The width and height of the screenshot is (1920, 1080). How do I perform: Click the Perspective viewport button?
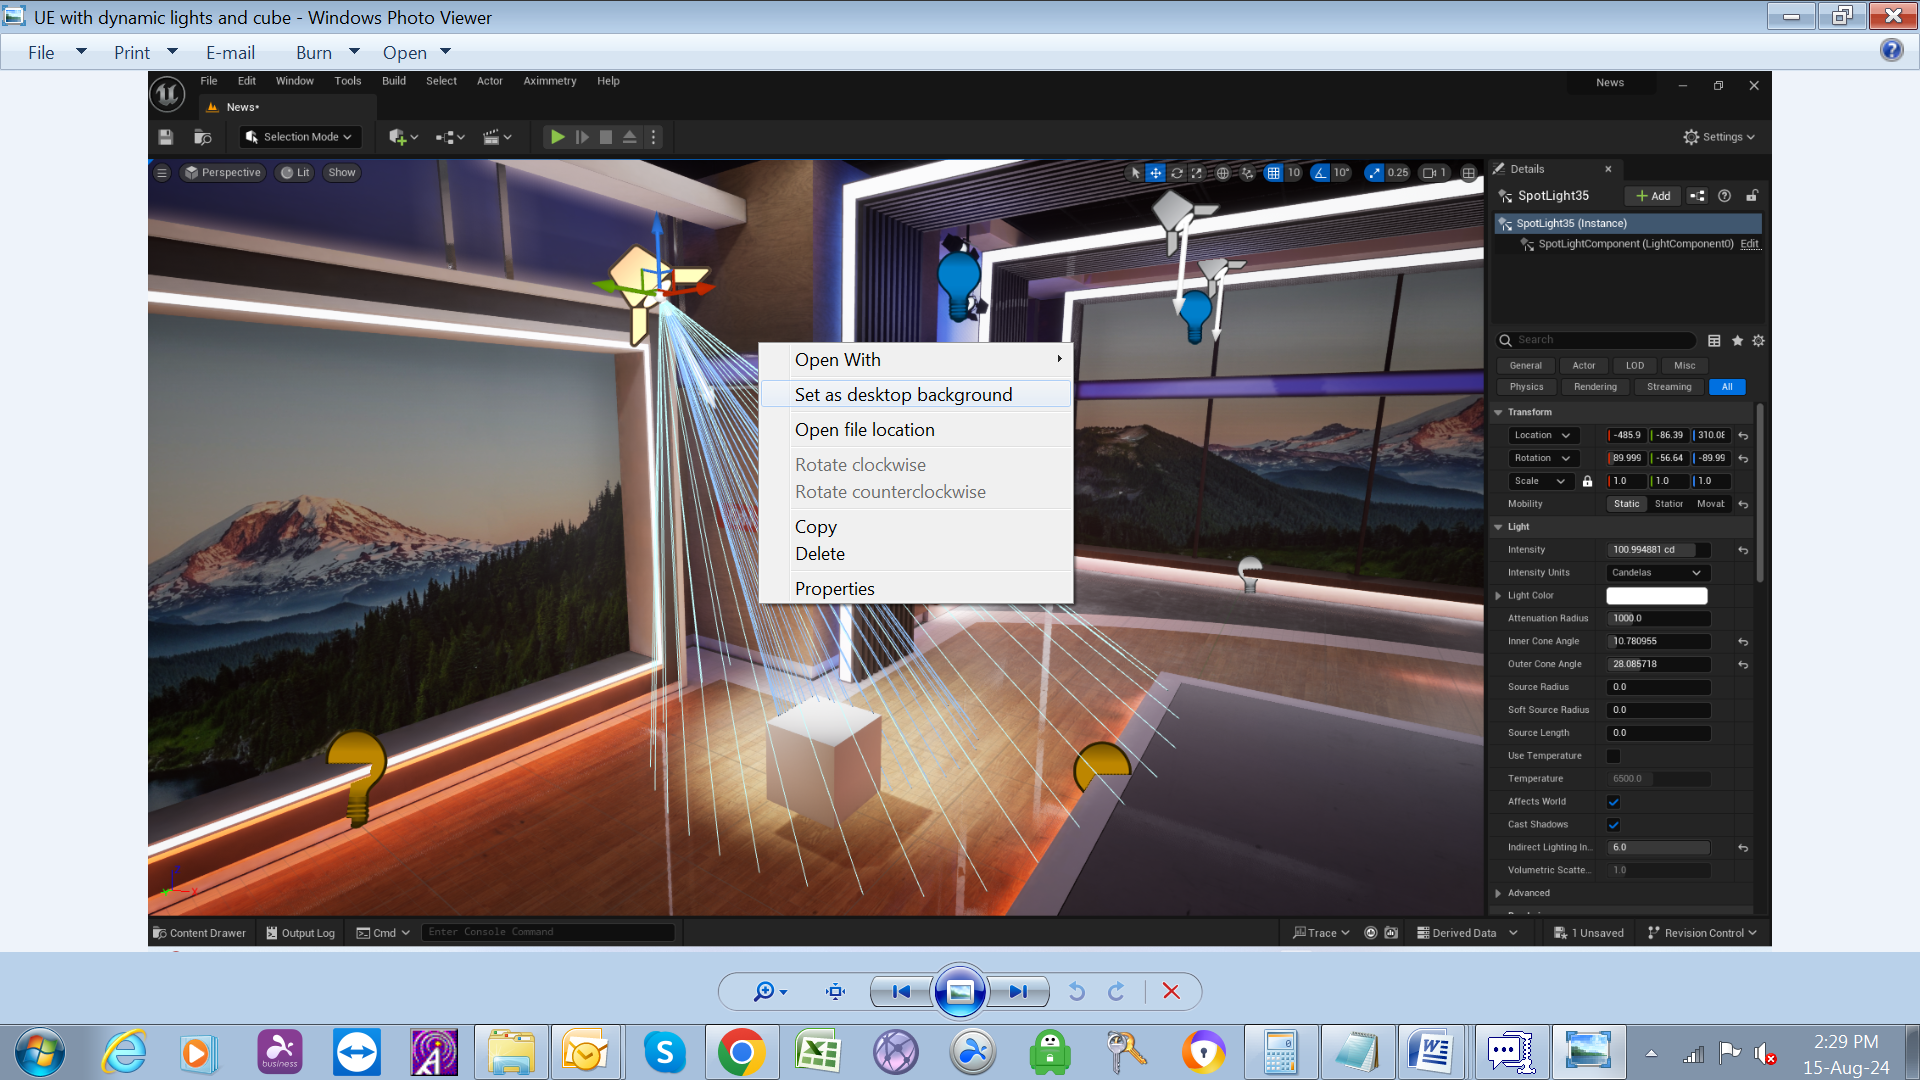[x=222, y=173]
